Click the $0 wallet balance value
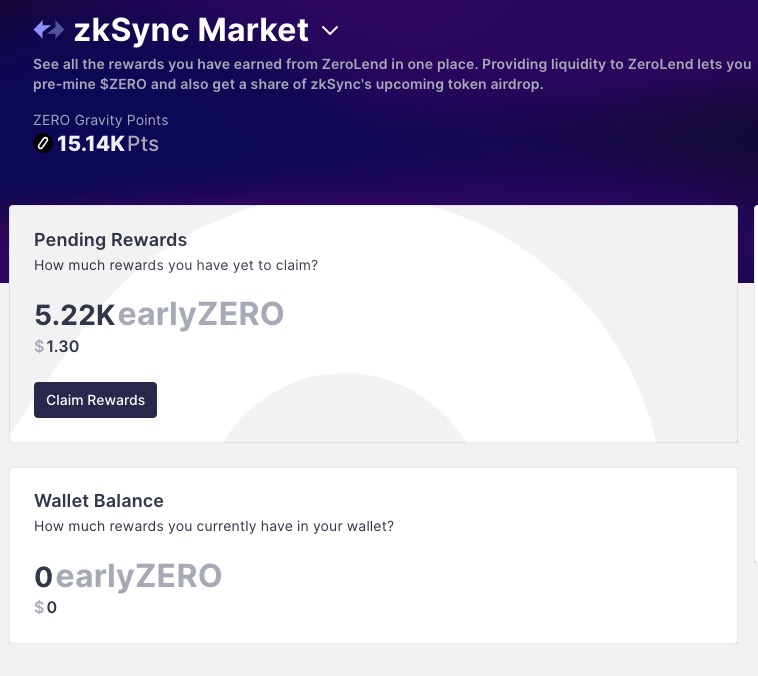Image resolution: width=758 pixels, height=676 pixels. tap(46, 607)
